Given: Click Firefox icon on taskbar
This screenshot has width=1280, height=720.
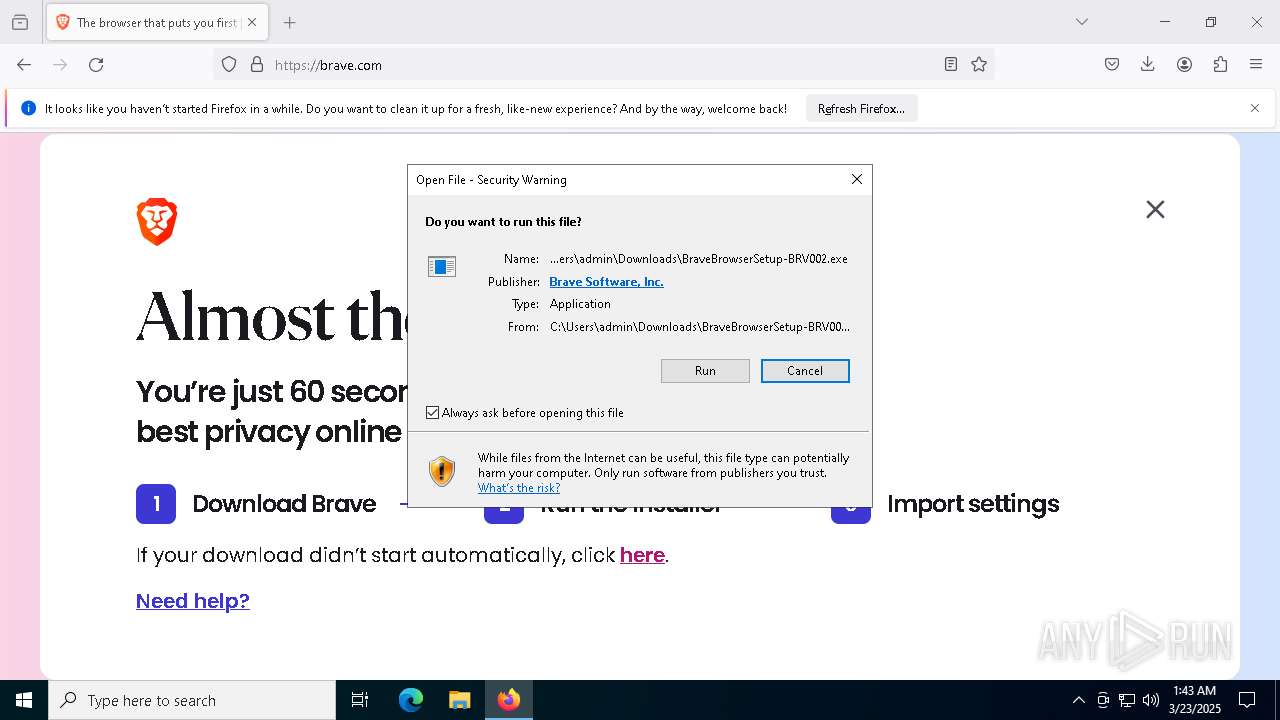Looking at the screenshot, I should (x=509, y=700).
